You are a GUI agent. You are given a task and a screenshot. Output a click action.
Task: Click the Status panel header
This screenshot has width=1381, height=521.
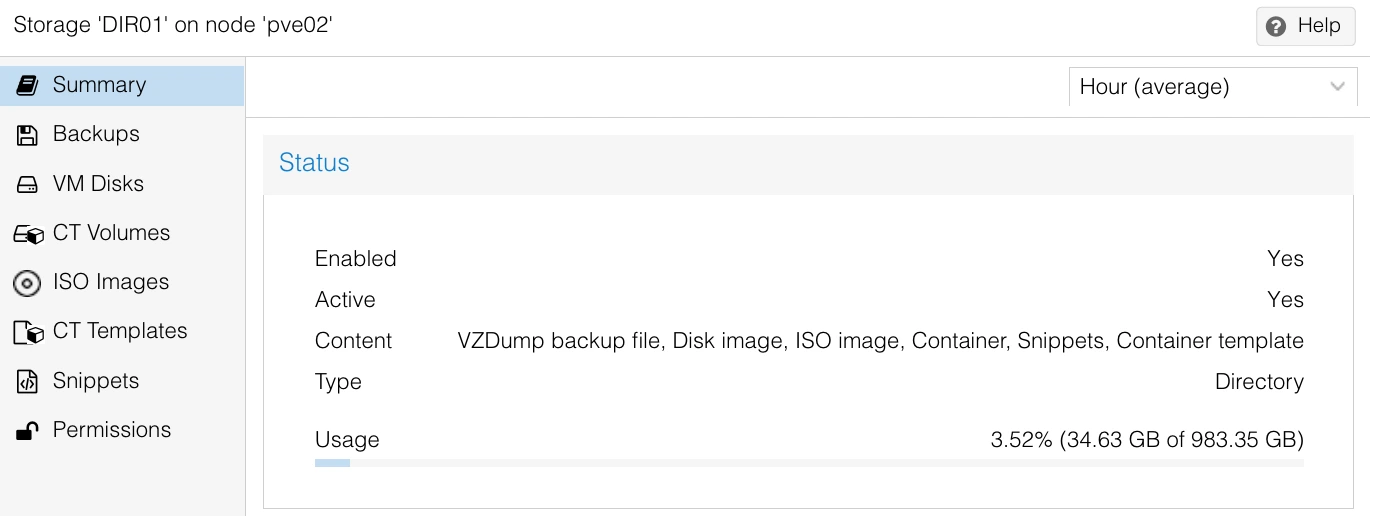[x=808, y=164]
